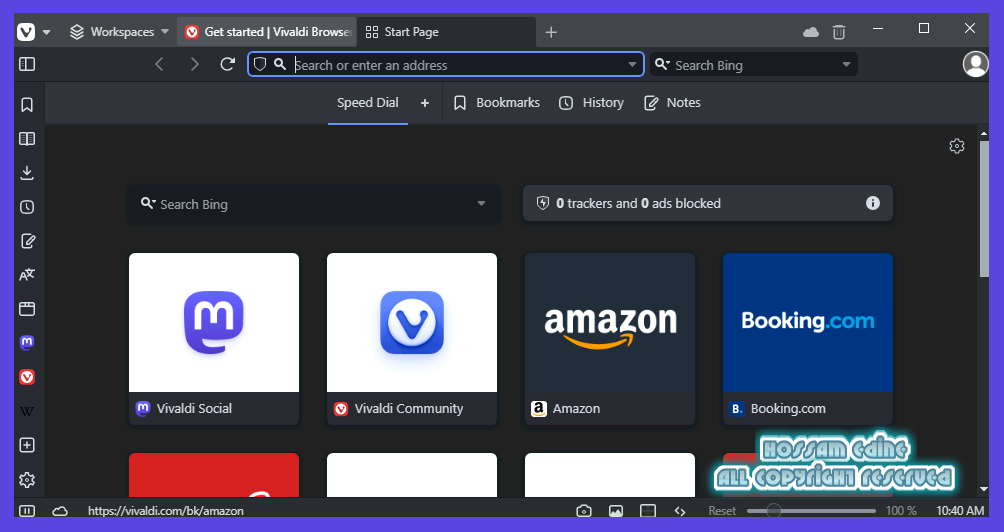
Task: Switch search engine in toolbar search field
Action: tap(662, 65)
